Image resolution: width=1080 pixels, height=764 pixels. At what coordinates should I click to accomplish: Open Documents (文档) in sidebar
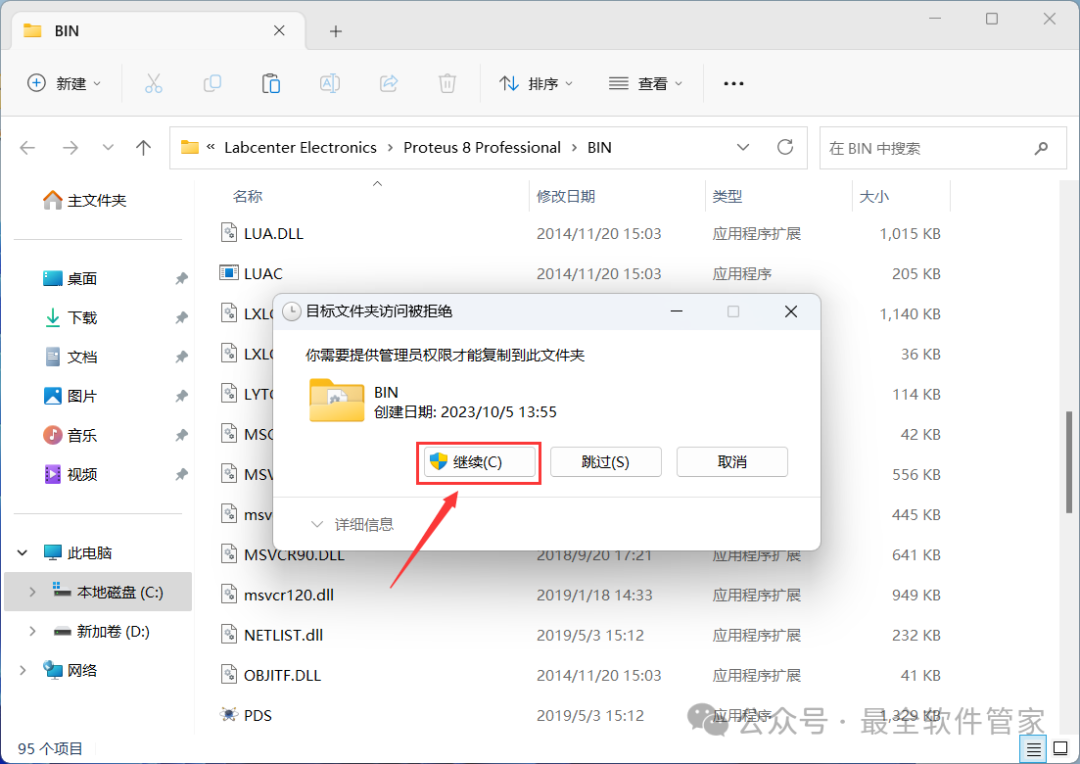point(70,357)
